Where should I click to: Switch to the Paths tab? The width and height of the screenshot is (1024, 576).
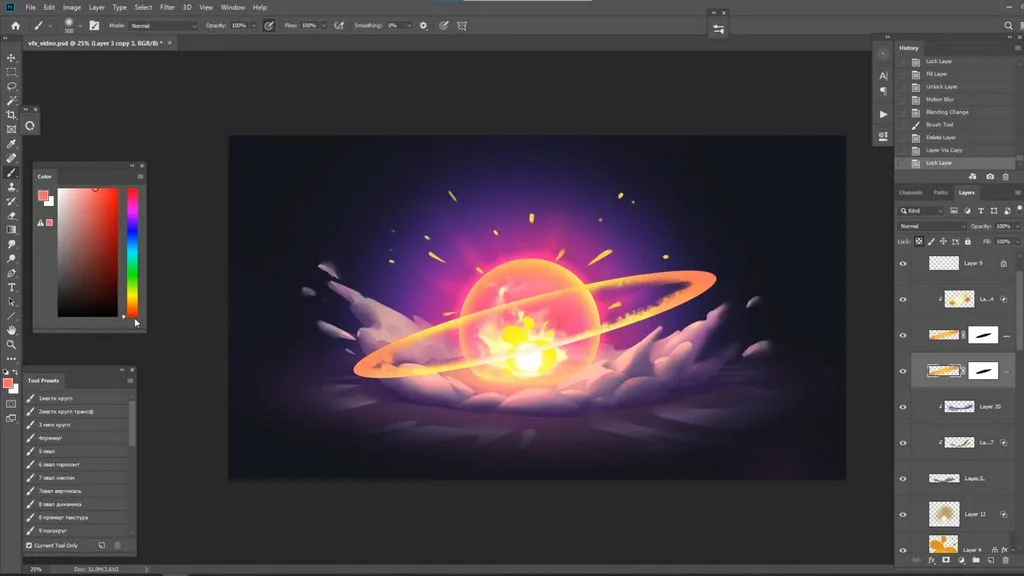coord(940,193)
